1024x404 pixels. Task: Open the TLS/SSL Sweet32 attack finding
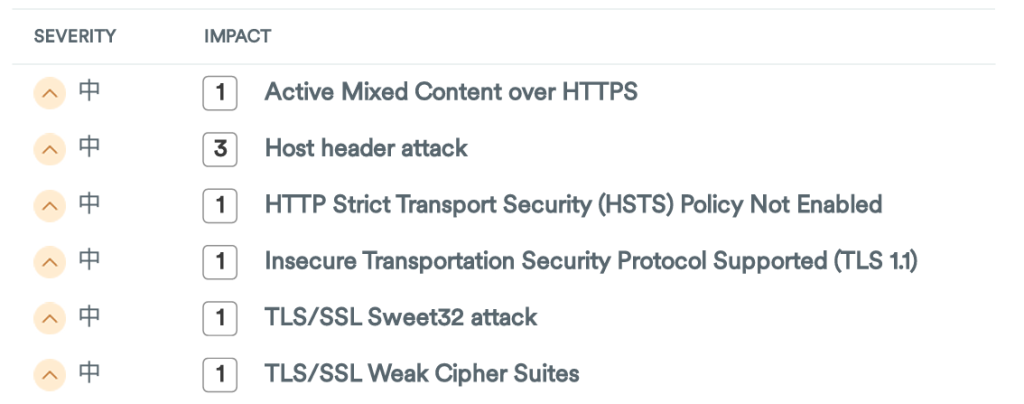point(401,318)
